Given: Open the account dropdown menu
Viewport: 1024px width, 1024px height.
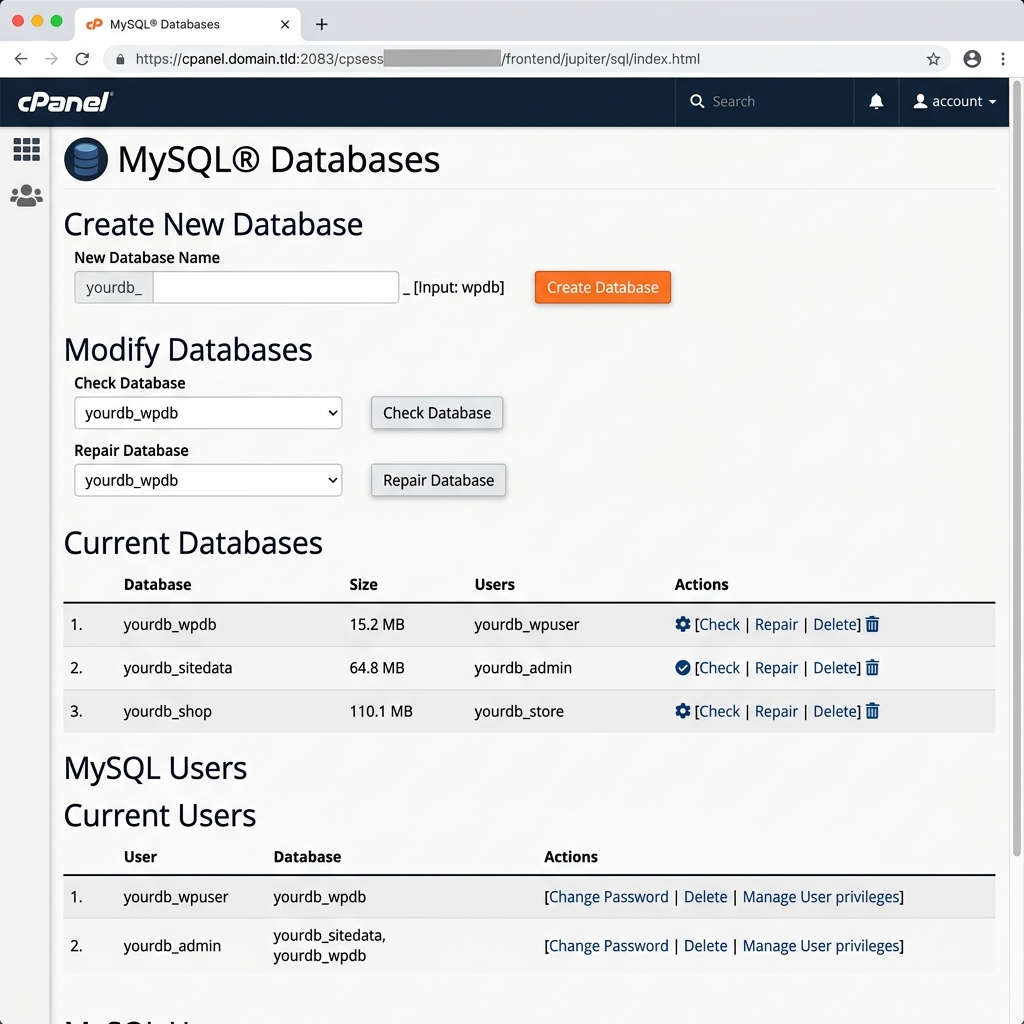Looking at the screenshot, I should (x=954, y=101).
